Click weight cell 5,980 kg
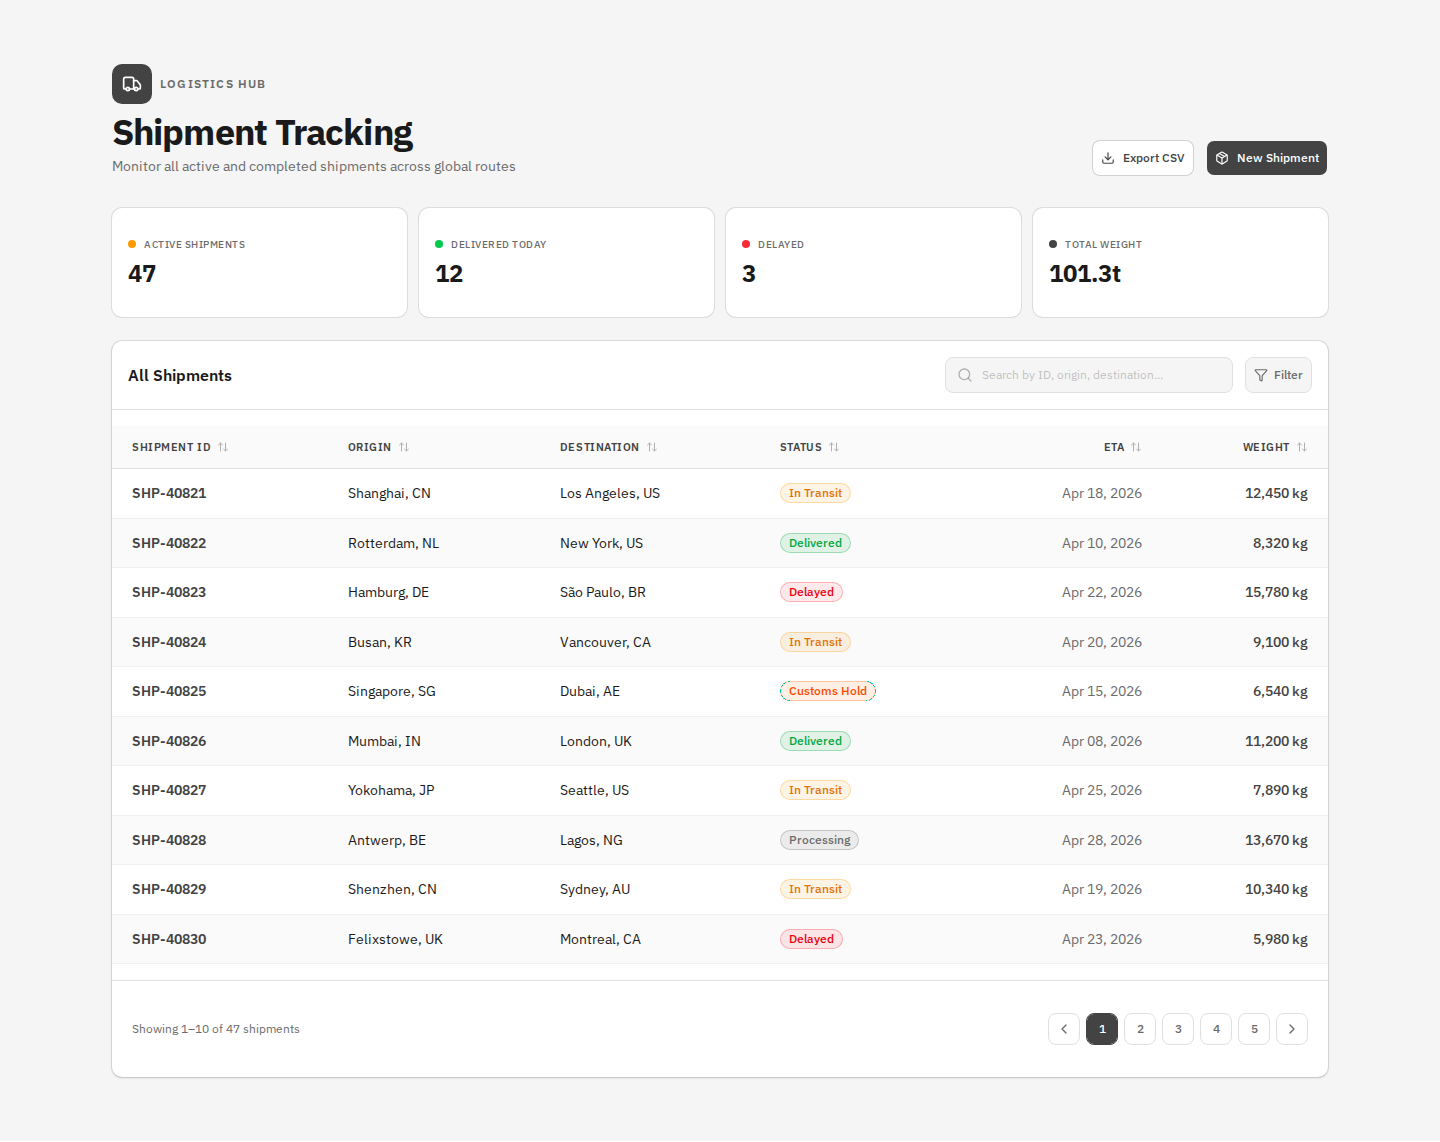 (1280, 939)
